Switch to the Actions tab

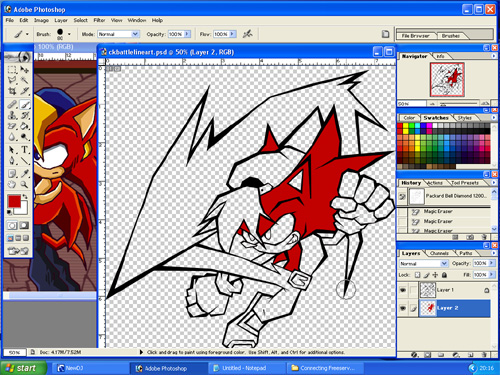click(435, 183)
